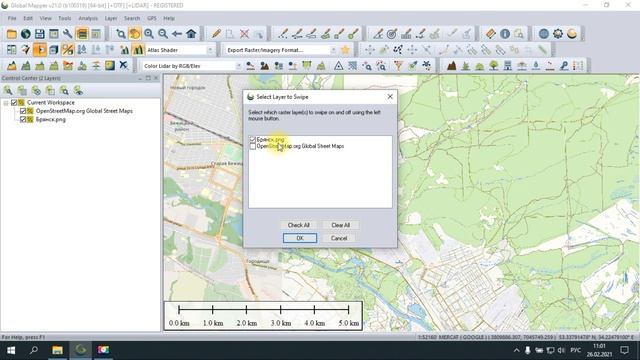Open configuration with the wrench icon

[67, 34]
